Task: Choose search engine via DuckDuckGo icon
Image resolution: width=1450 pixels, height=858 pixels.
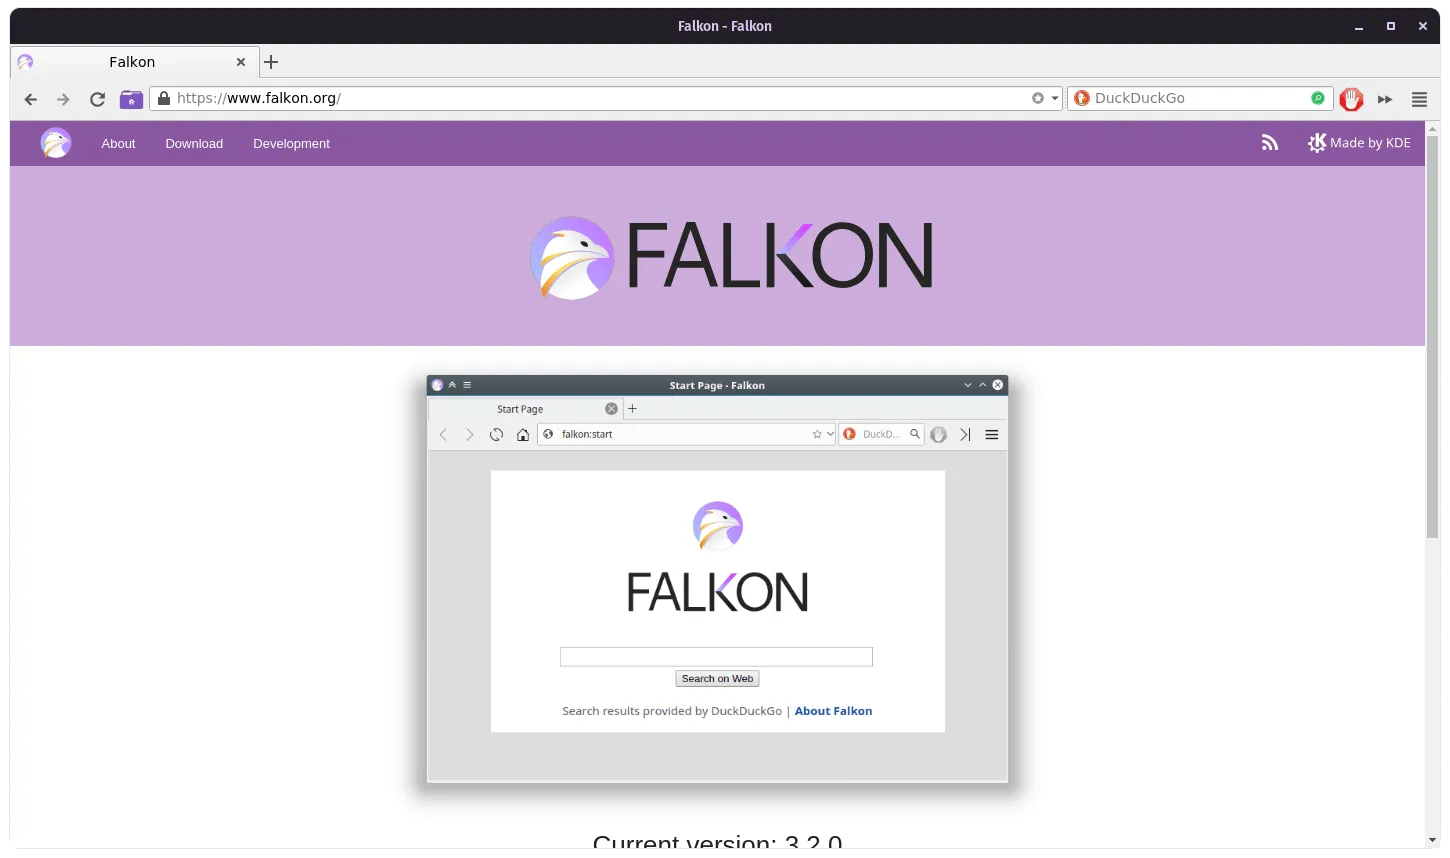Action: (x=1081, y=98)
